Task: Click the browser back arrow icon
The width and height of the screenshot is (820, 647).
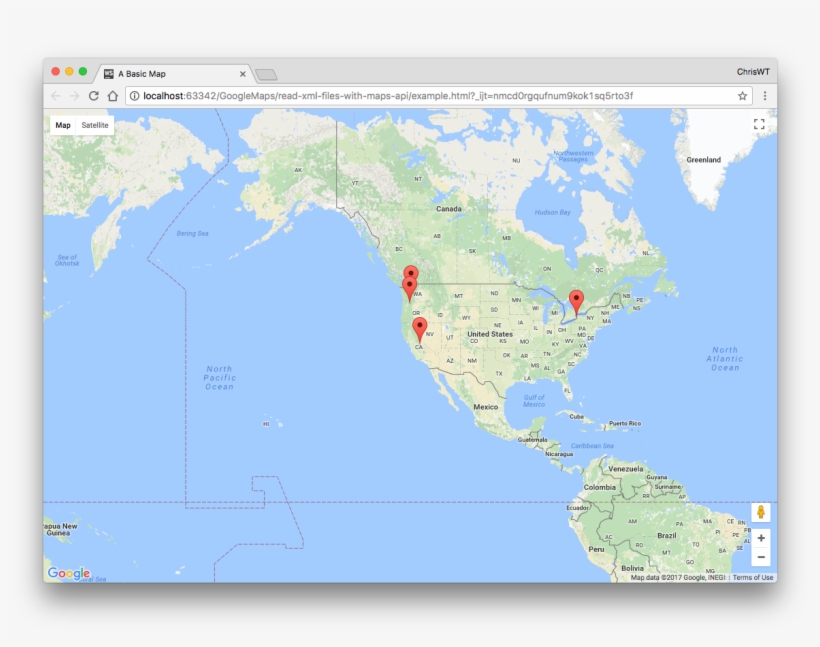Action: 53,96
